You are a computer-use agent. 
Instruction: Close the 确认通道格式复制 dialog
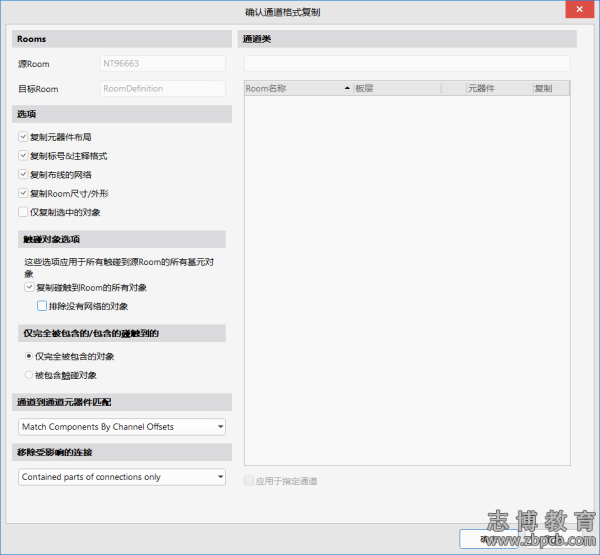click(579, 9)
